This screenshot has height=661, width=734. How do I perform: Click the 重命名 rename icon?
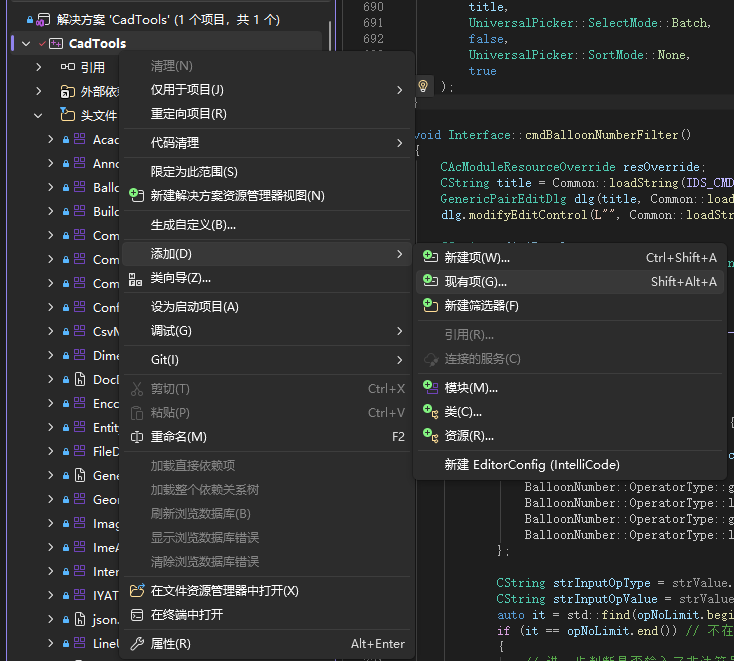click(x=137, y=437)
